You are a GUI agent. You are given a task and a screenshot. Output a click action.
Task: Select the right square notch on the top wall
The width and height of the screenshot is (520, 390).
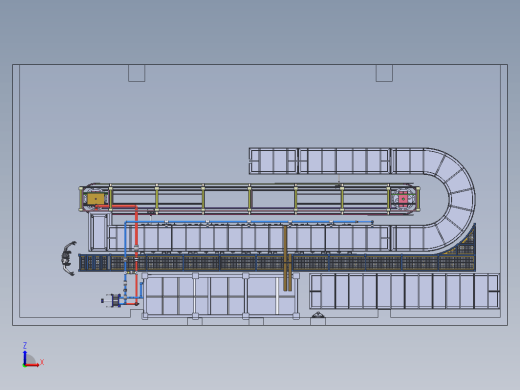[384, 73]
